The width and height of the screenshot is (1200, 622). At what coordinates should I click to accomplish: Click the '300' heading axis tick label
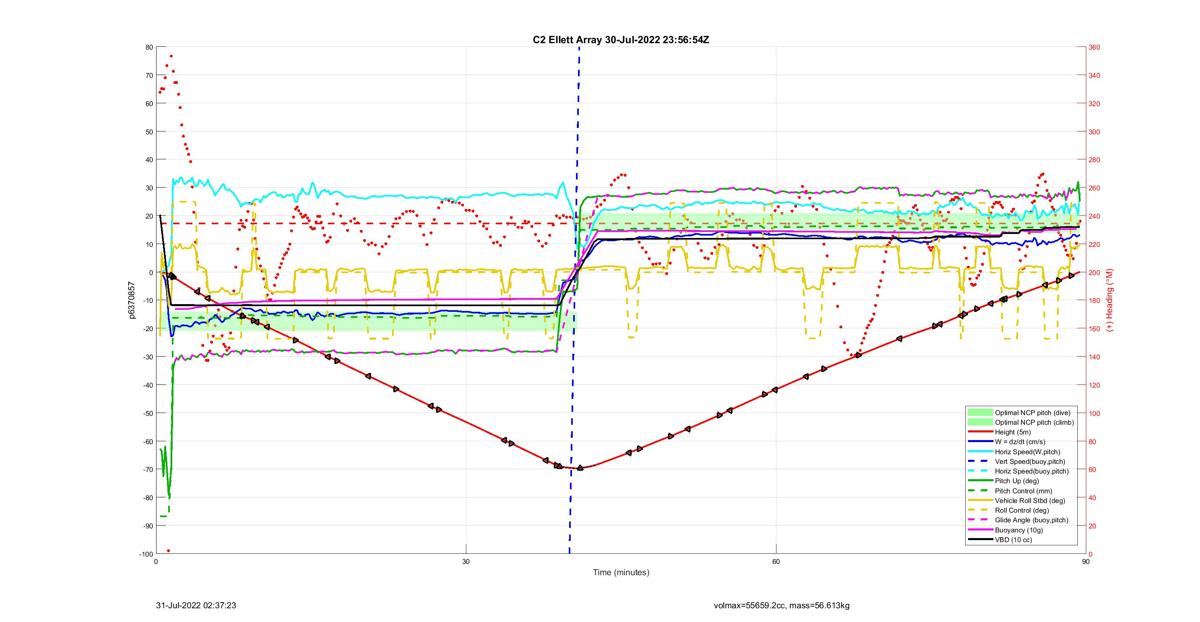point(1095,131)
